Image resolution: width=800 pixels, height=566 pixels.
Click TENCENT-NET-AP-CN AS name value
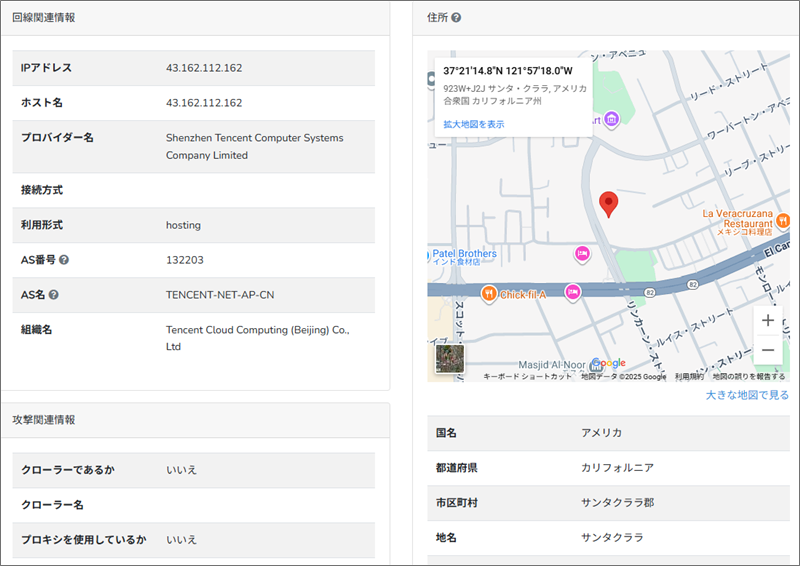point(220,295)
